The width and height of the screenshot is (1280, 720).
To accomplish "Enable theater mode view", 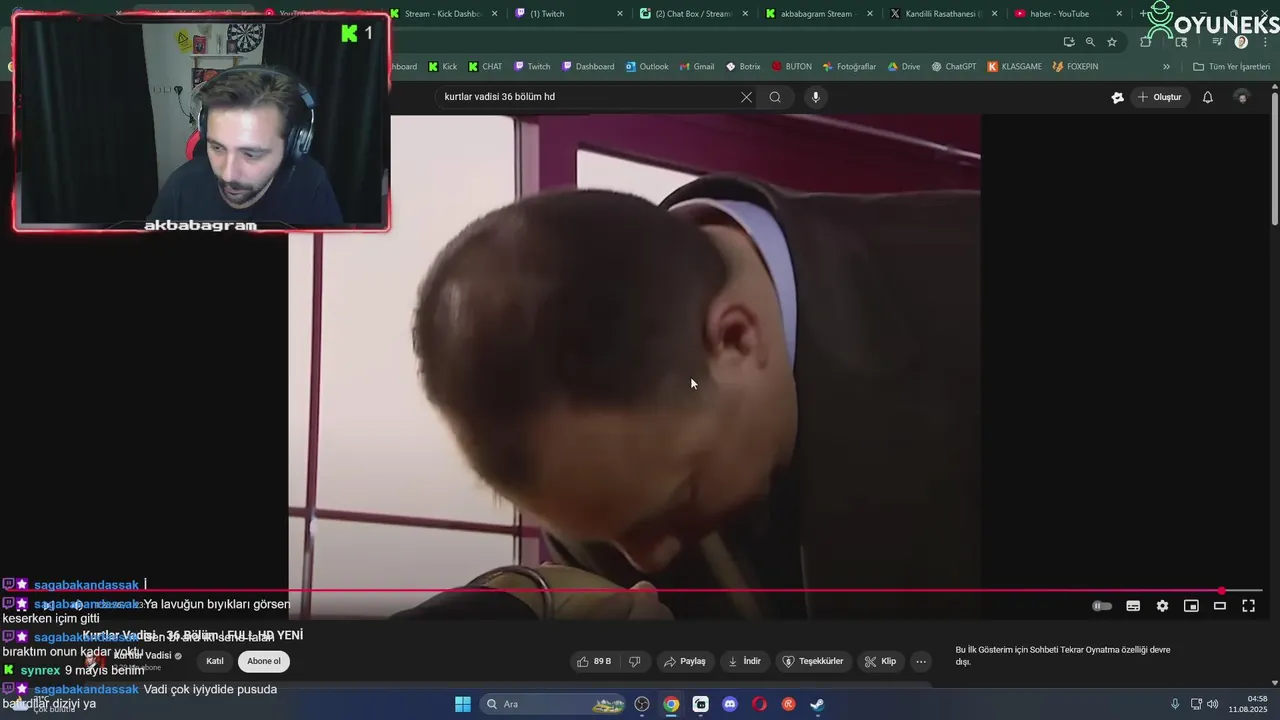I will 1220,606.
